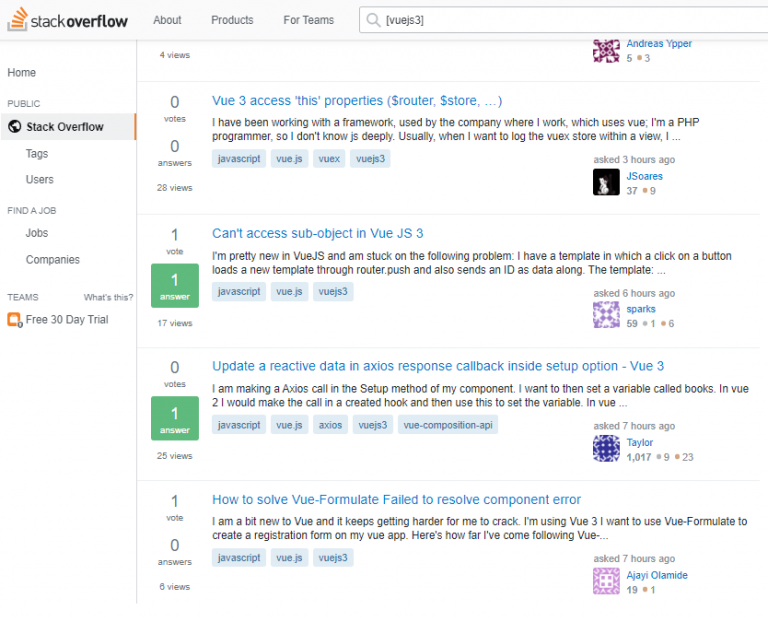768x622 pixels.
Task: Open the About page
Action: (167, 20)
